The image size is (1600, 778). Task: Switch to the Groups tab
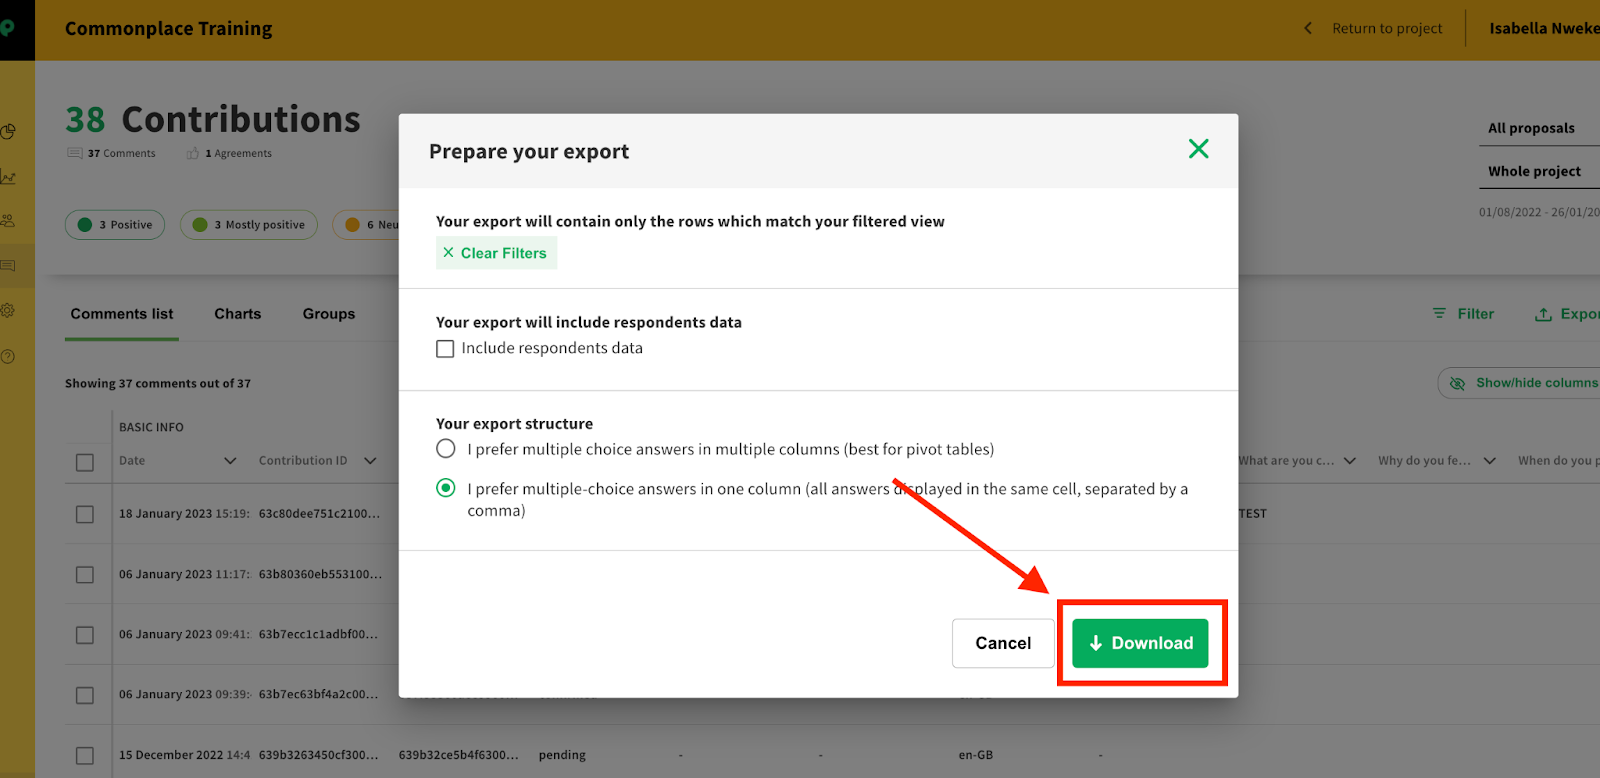click(x=329, y=314)
